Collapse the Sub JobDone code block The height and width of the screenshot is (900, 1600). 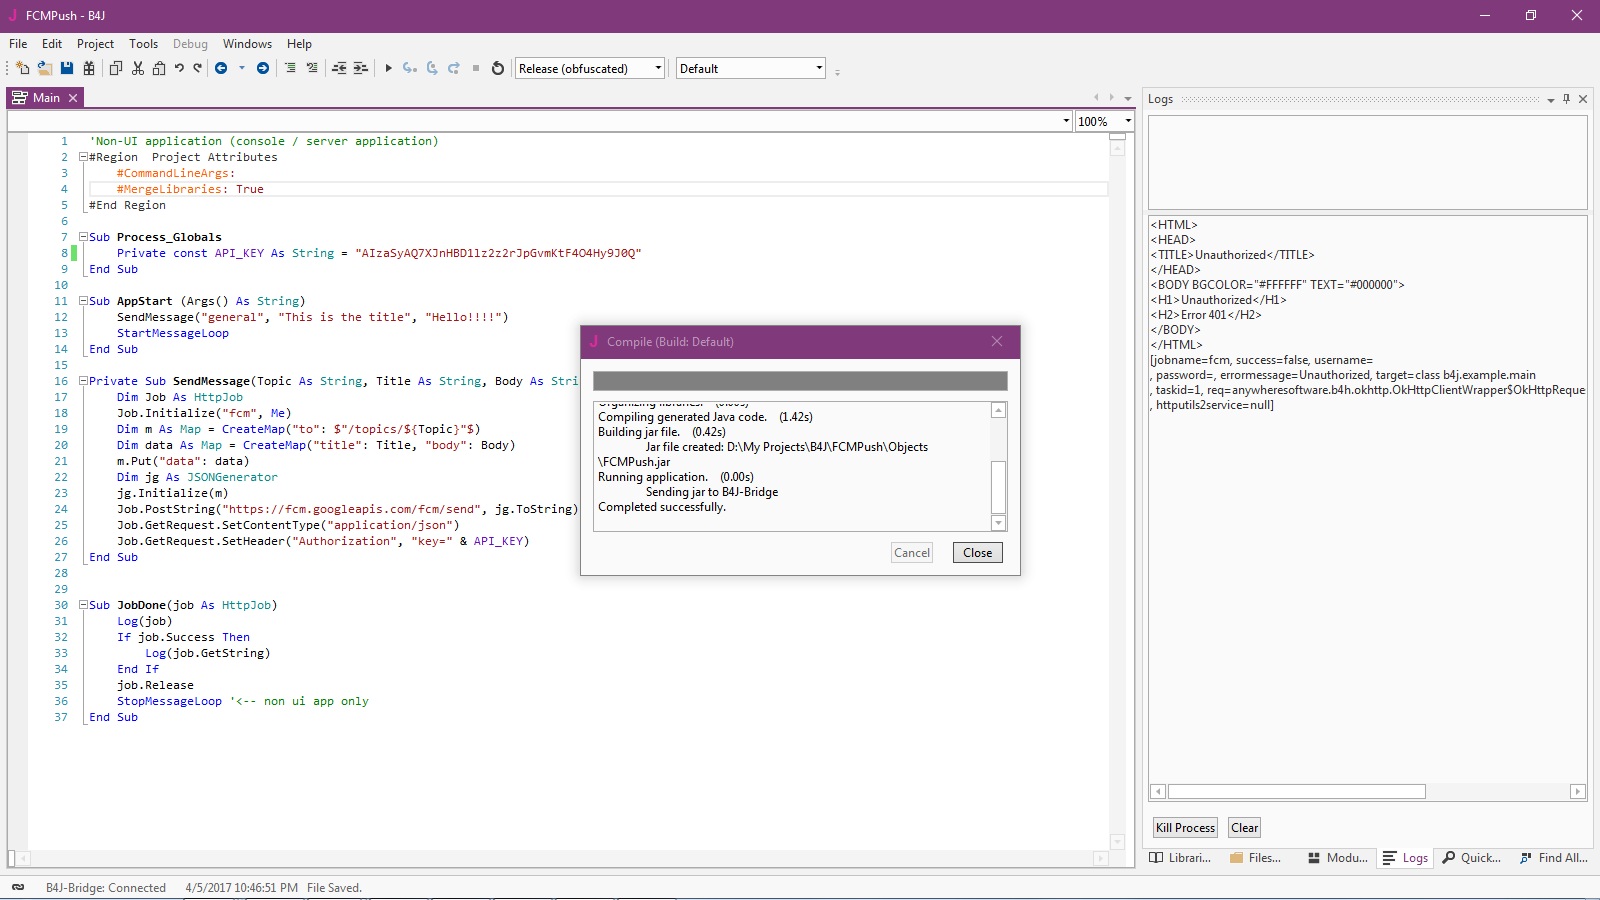[84, 605]
